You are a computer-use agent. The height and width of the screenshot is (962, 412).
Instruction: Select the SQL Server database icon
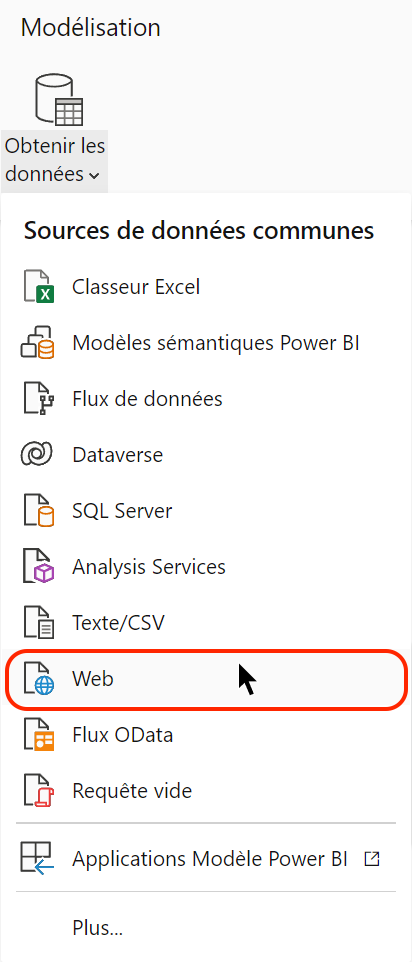(39, 511)
